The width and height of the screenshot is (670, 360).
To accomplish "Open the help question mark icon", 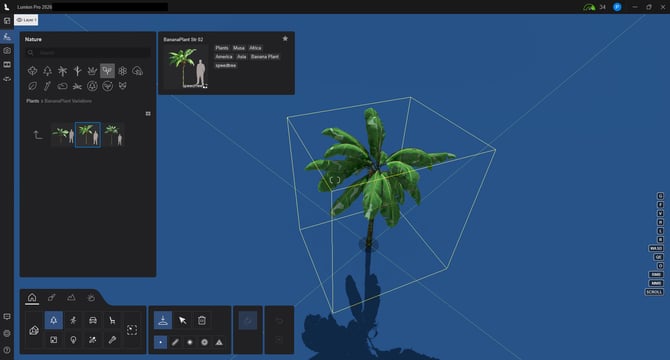I will coord(7,350).
